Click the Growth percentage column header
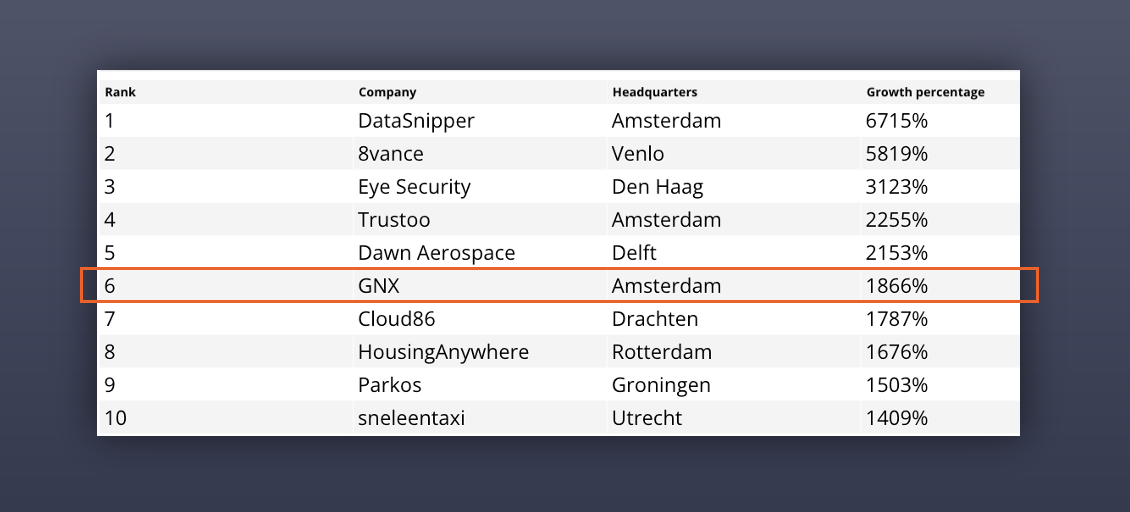Screen dimensions: 1130x512 [x=925, y=92]
